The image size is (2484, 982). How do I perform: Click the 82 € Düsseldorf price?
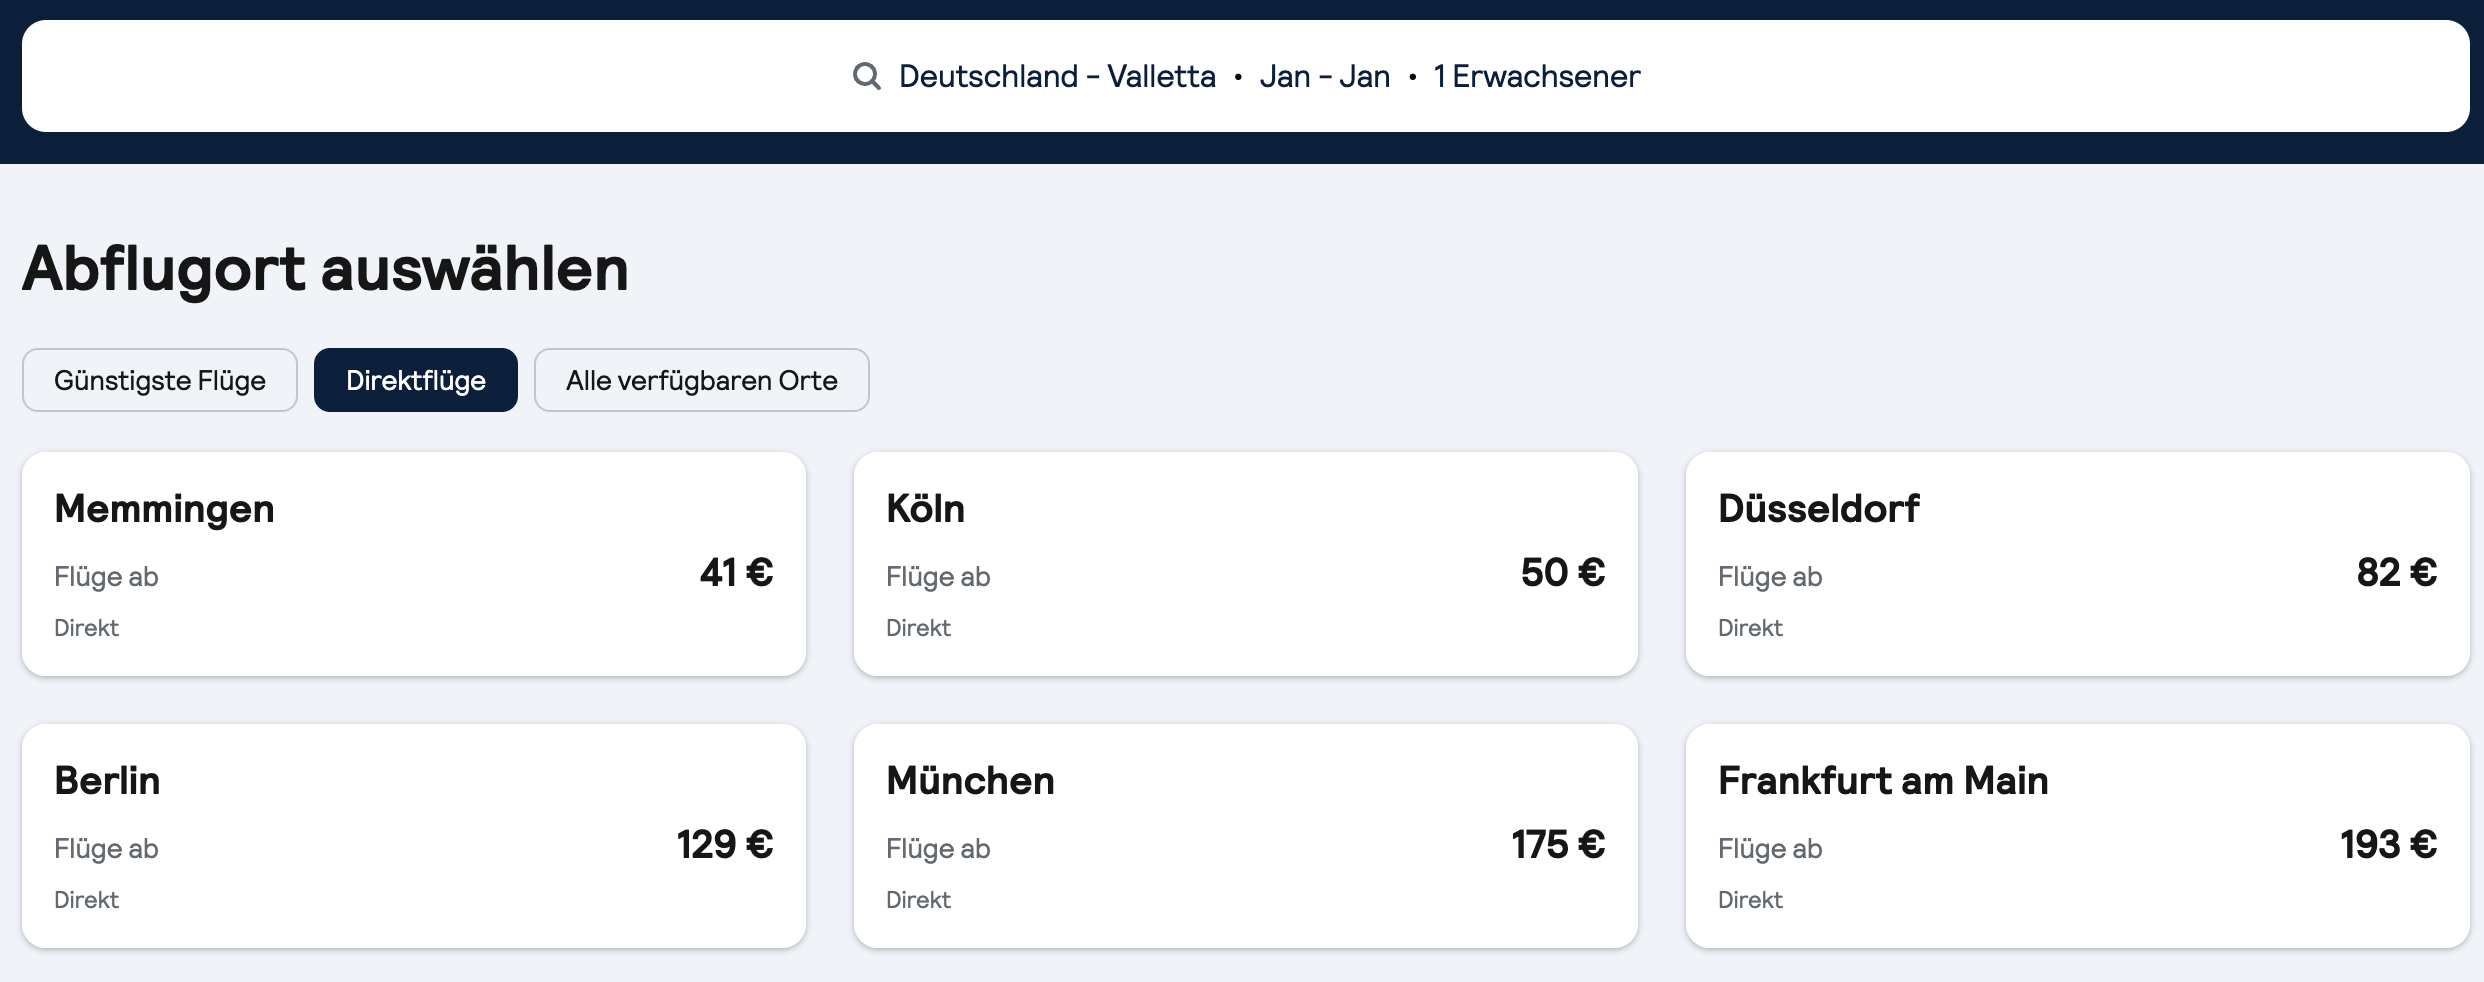point(2396,573)
